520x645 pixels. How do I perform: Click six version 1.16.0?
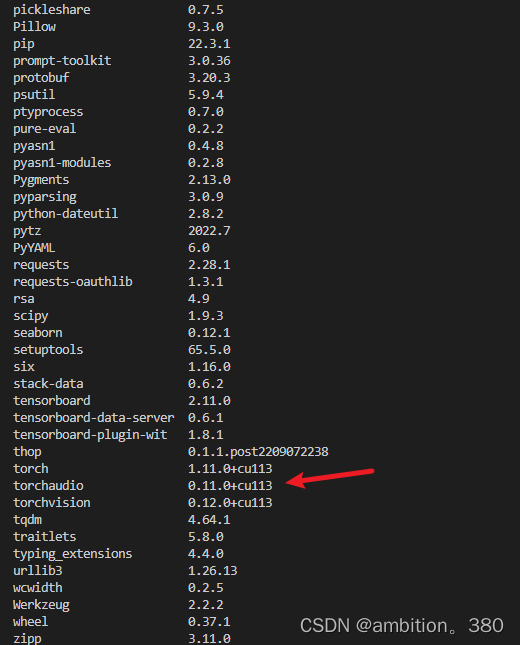209,367
